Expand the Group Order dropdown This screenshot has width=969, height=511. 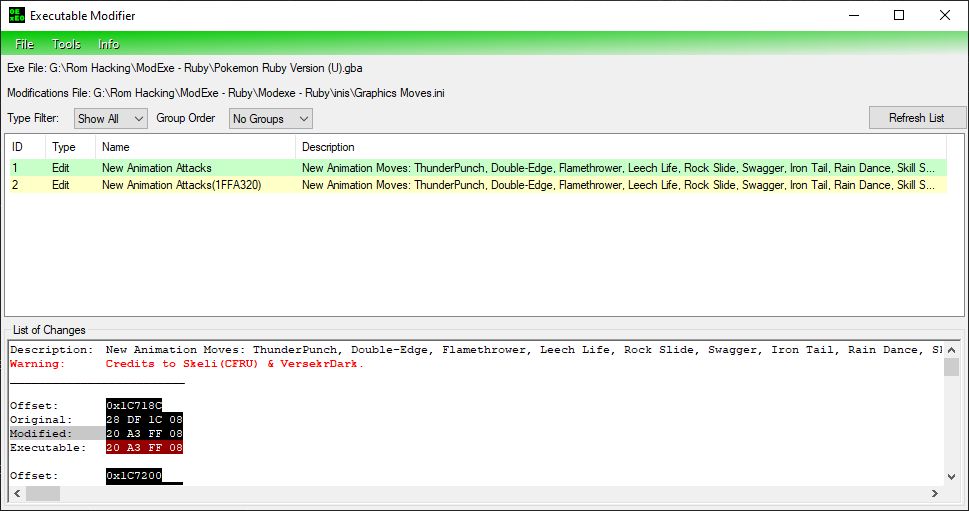click(x=271, y=118)
